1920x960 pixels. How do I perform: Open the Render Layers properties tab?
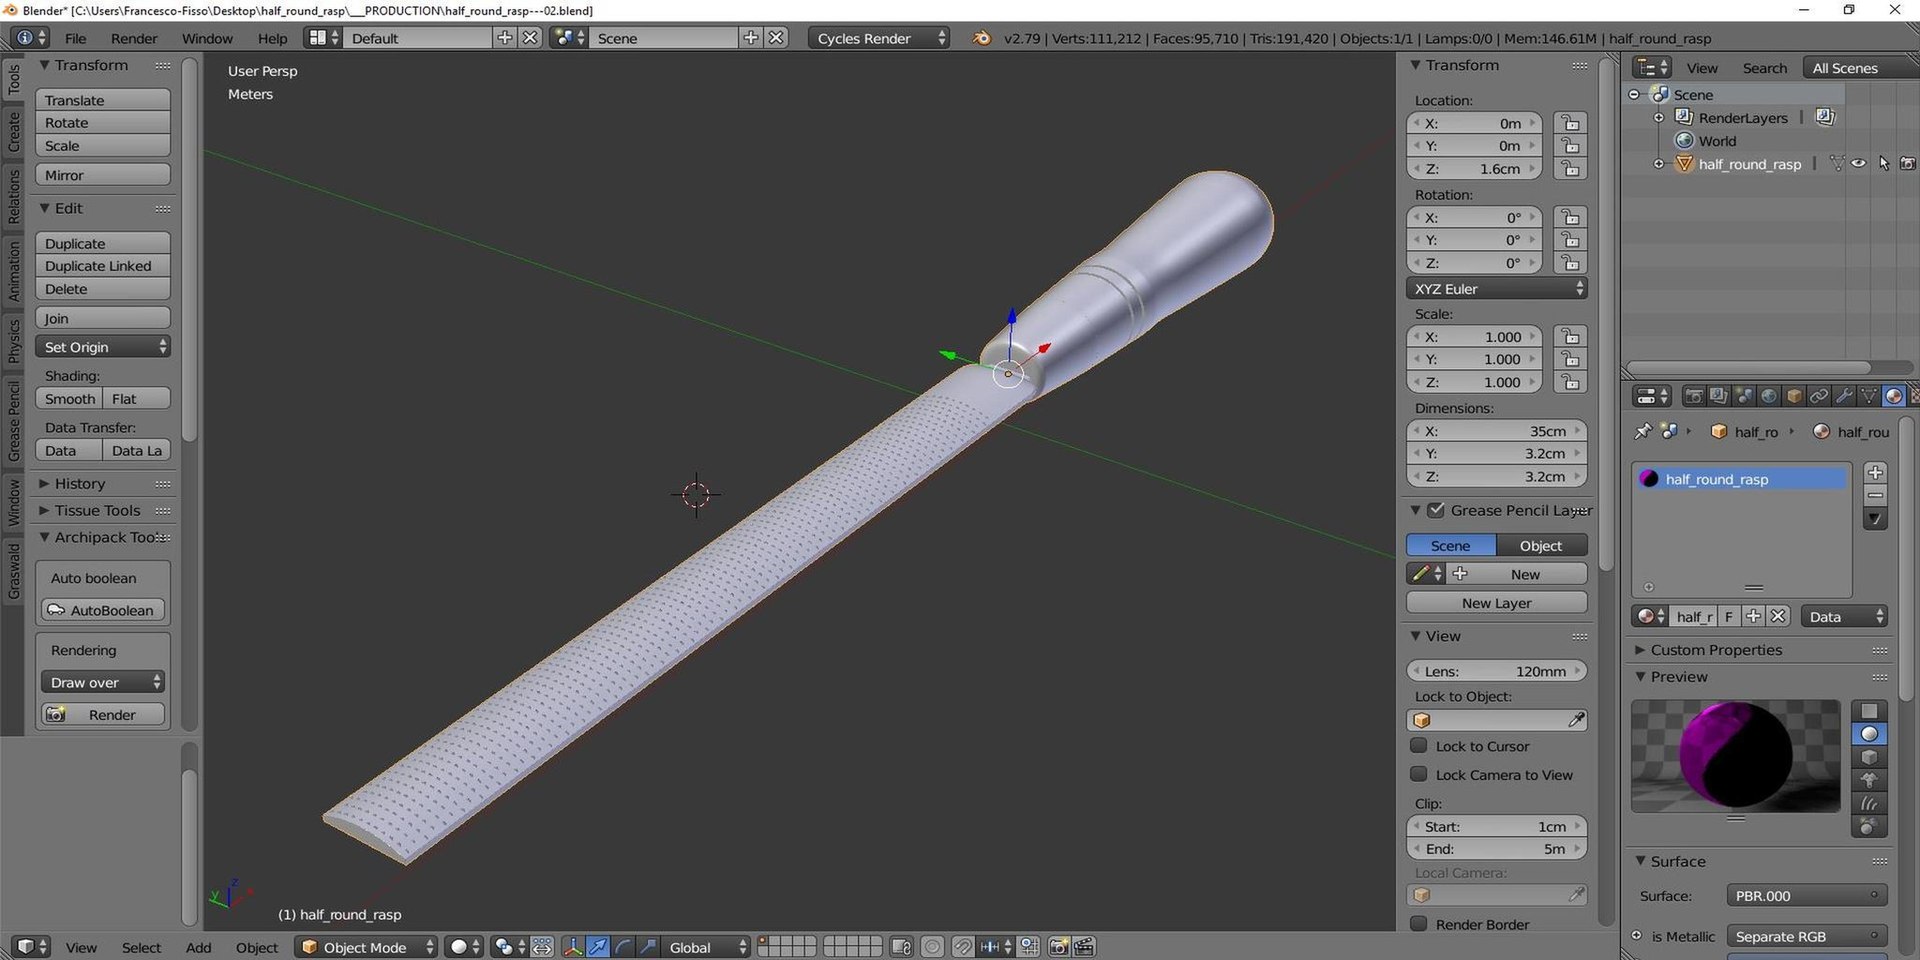(1718, 396)
